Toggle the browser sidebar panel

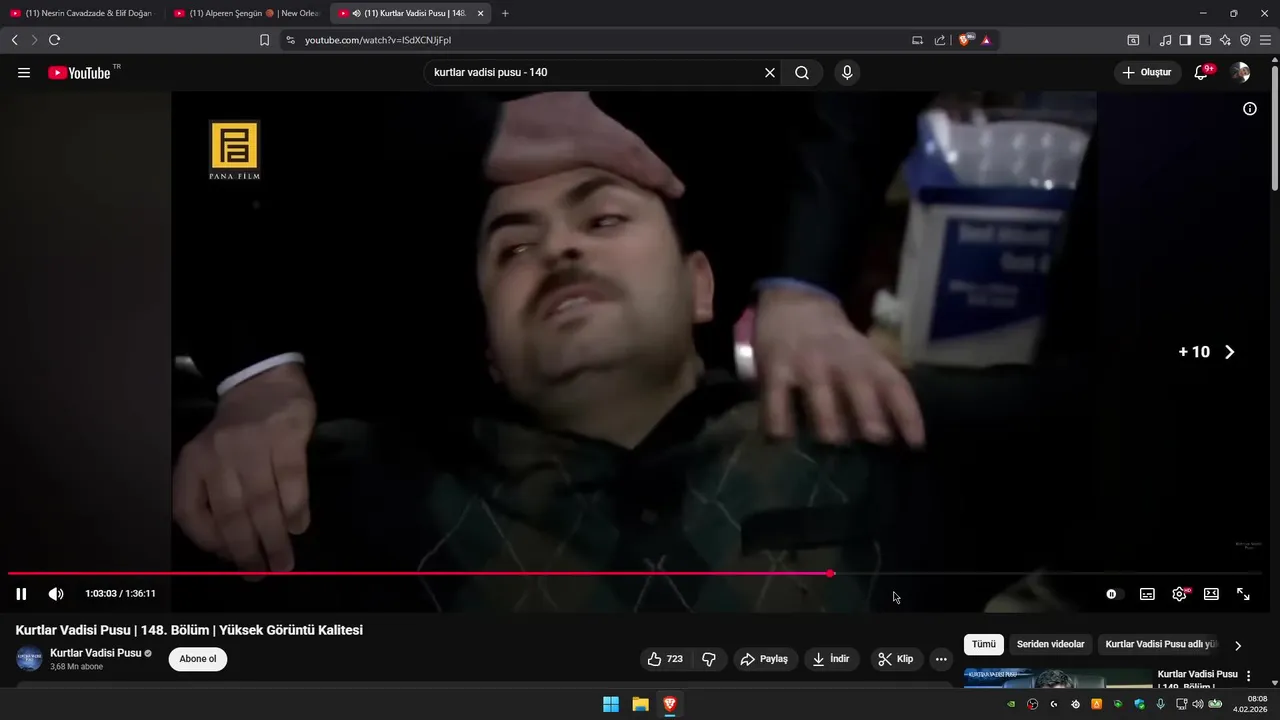click(x=1185, y=40)
